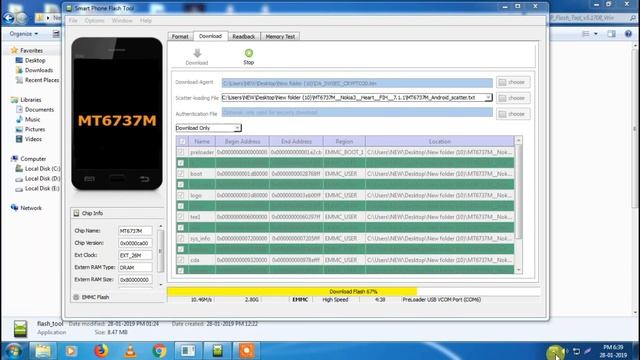Viewport: 640px width, 360px height.
Task: Switch to the Memory Test tab
Action: (x=280, y=36)
